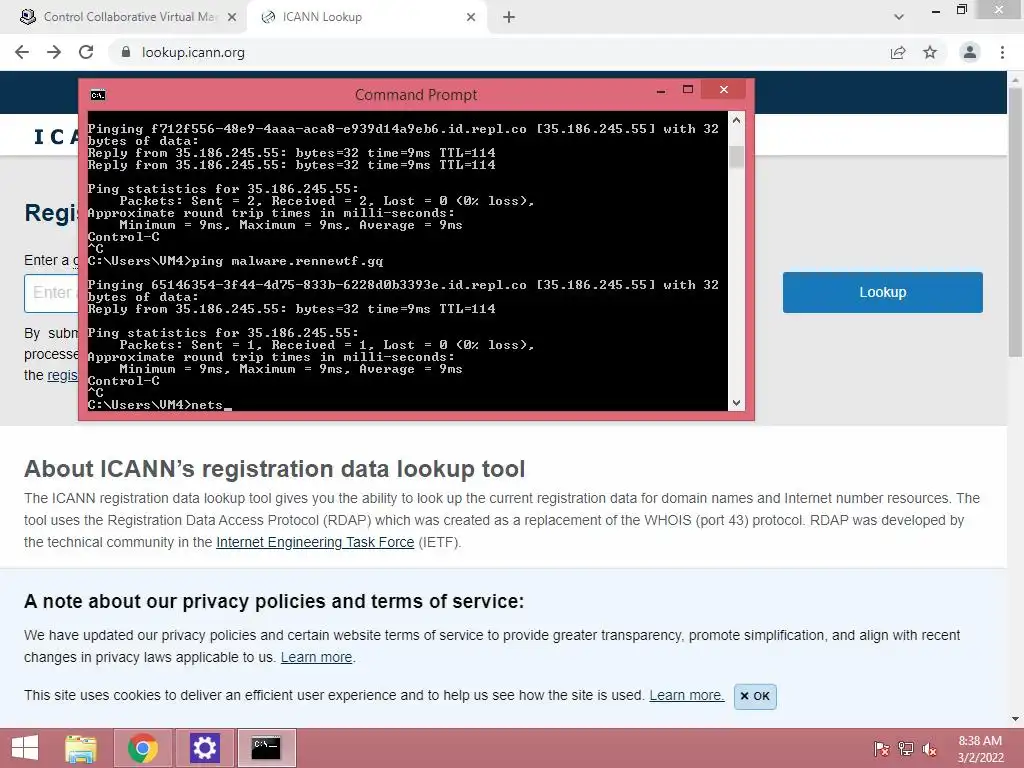1024x768 pixels.
Task: Go back using browser back arrow
Action: (x=22, y=52)
